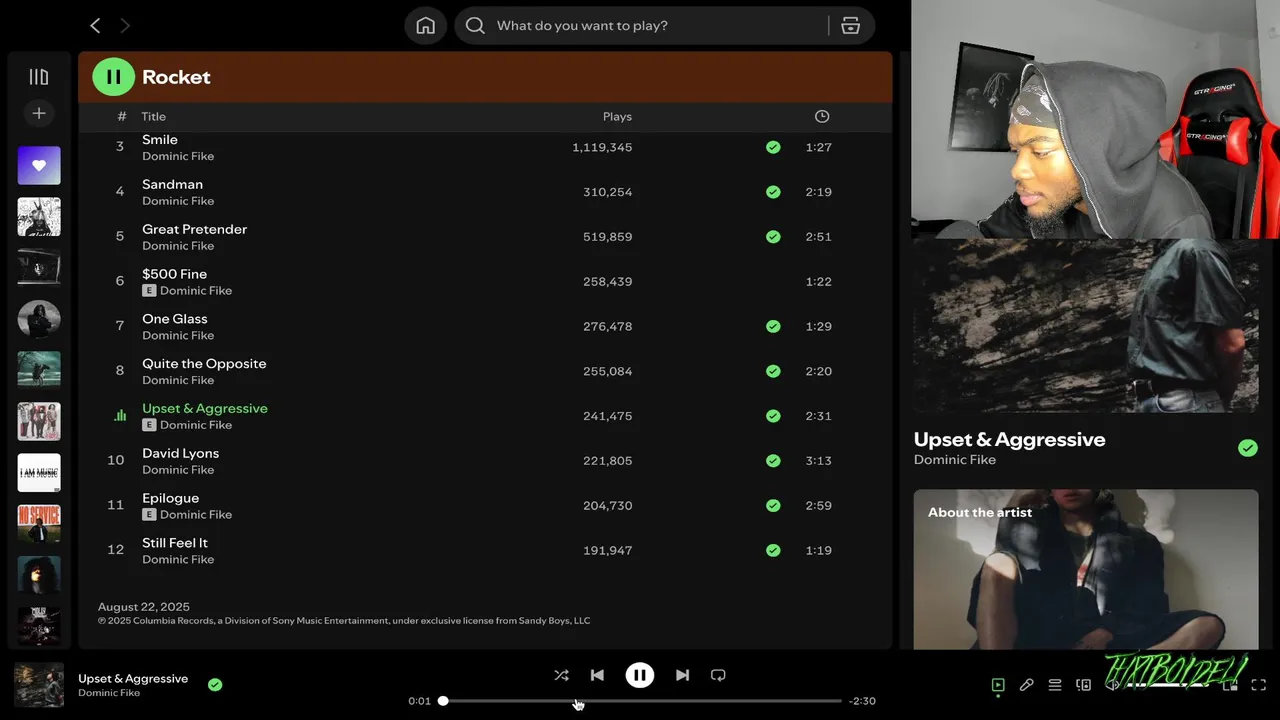Enter full screen mode icon

(1259, 685)
